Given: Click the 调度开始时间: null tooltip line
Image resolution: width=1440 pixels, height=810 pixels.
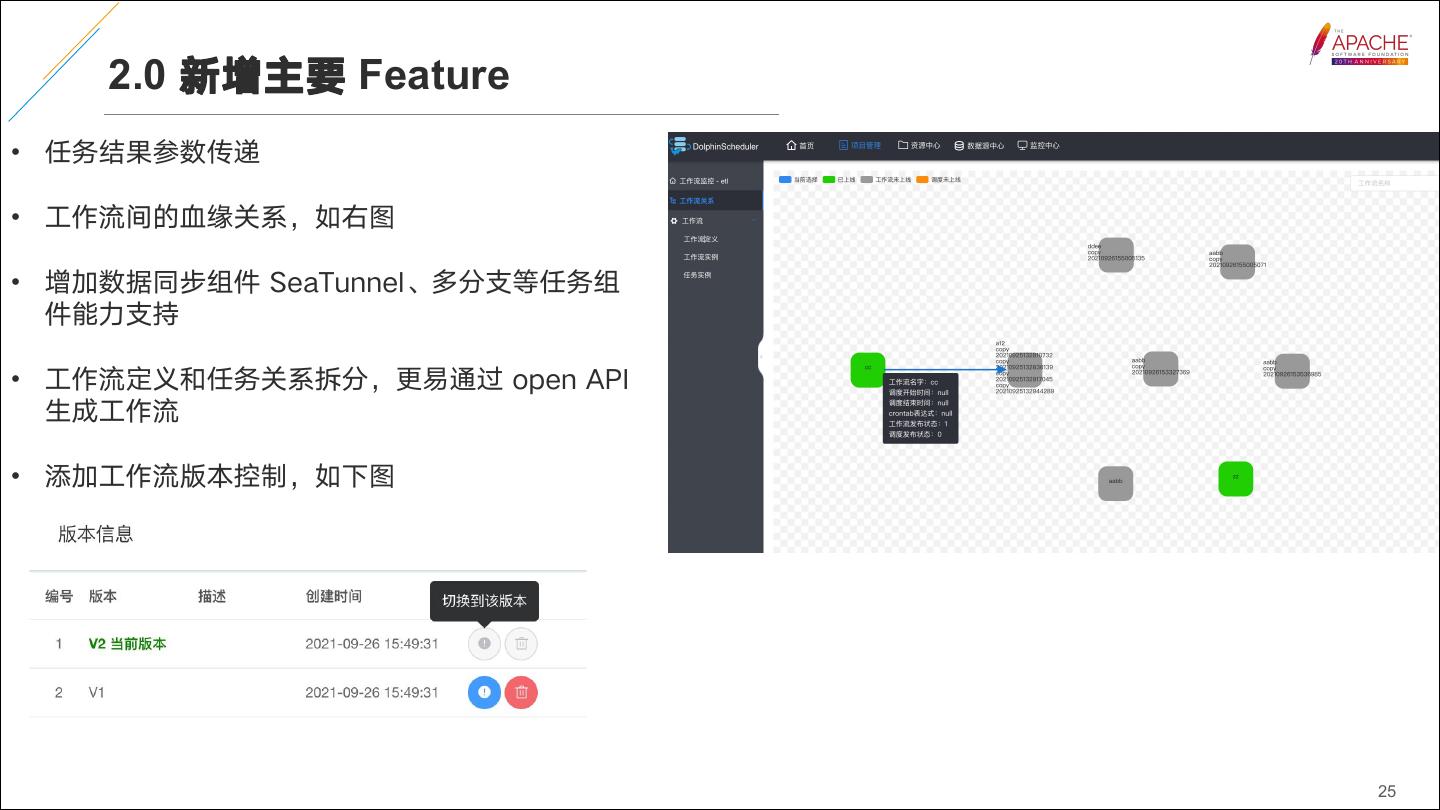Looking at the screenshot, I should click(x=919, y=393).
